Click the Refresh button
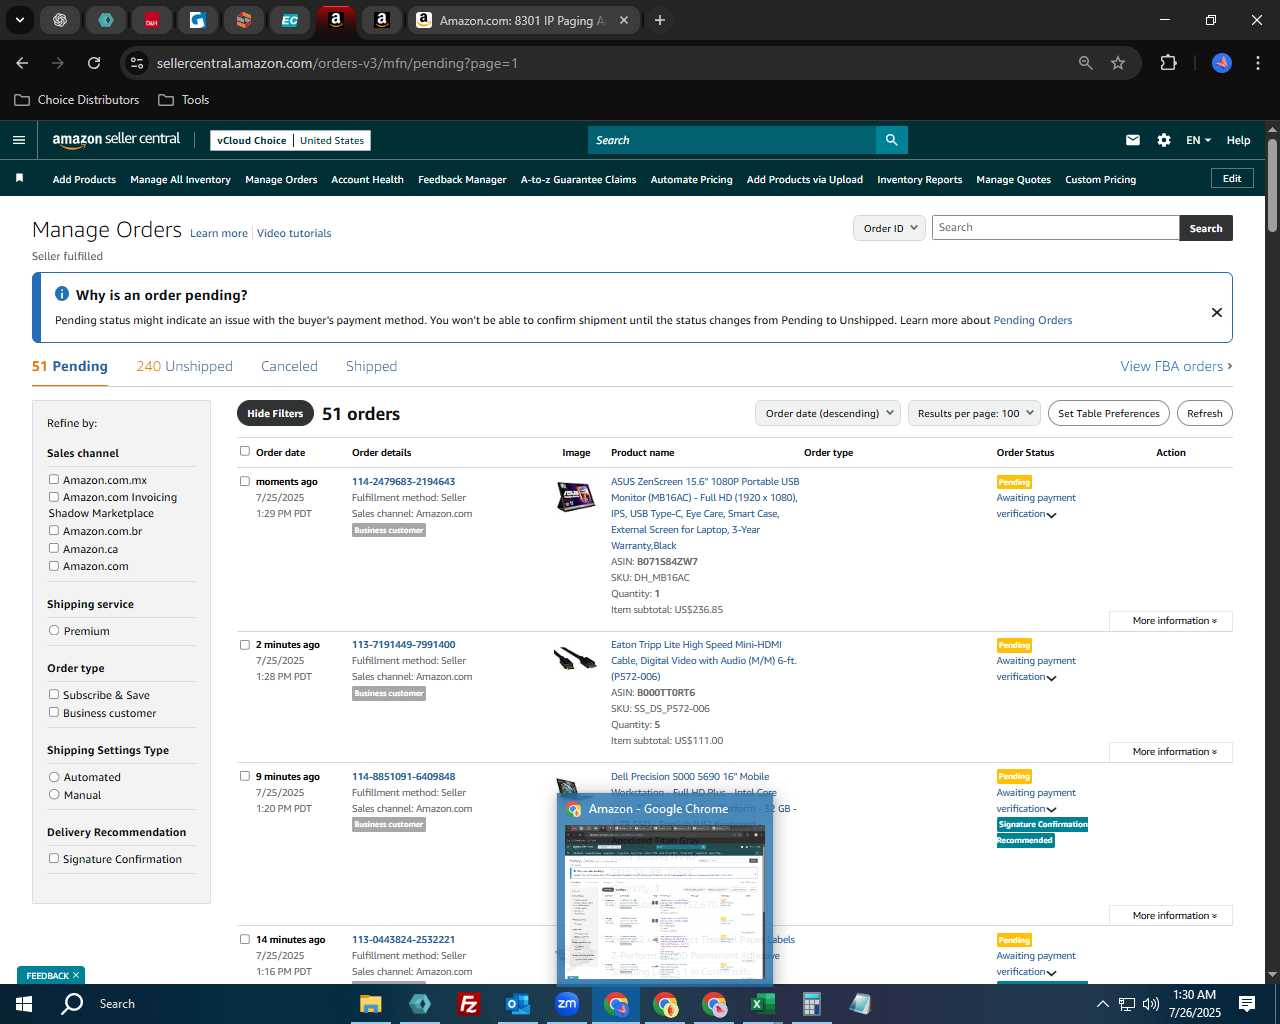 [1205, 413]
